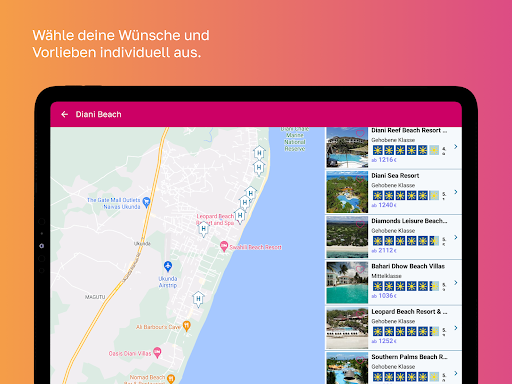Viewport: 512px width, 384px height.
Task: Click the Diamonds Leisure Beach photo thumbnail
Action: click(347, 237)
